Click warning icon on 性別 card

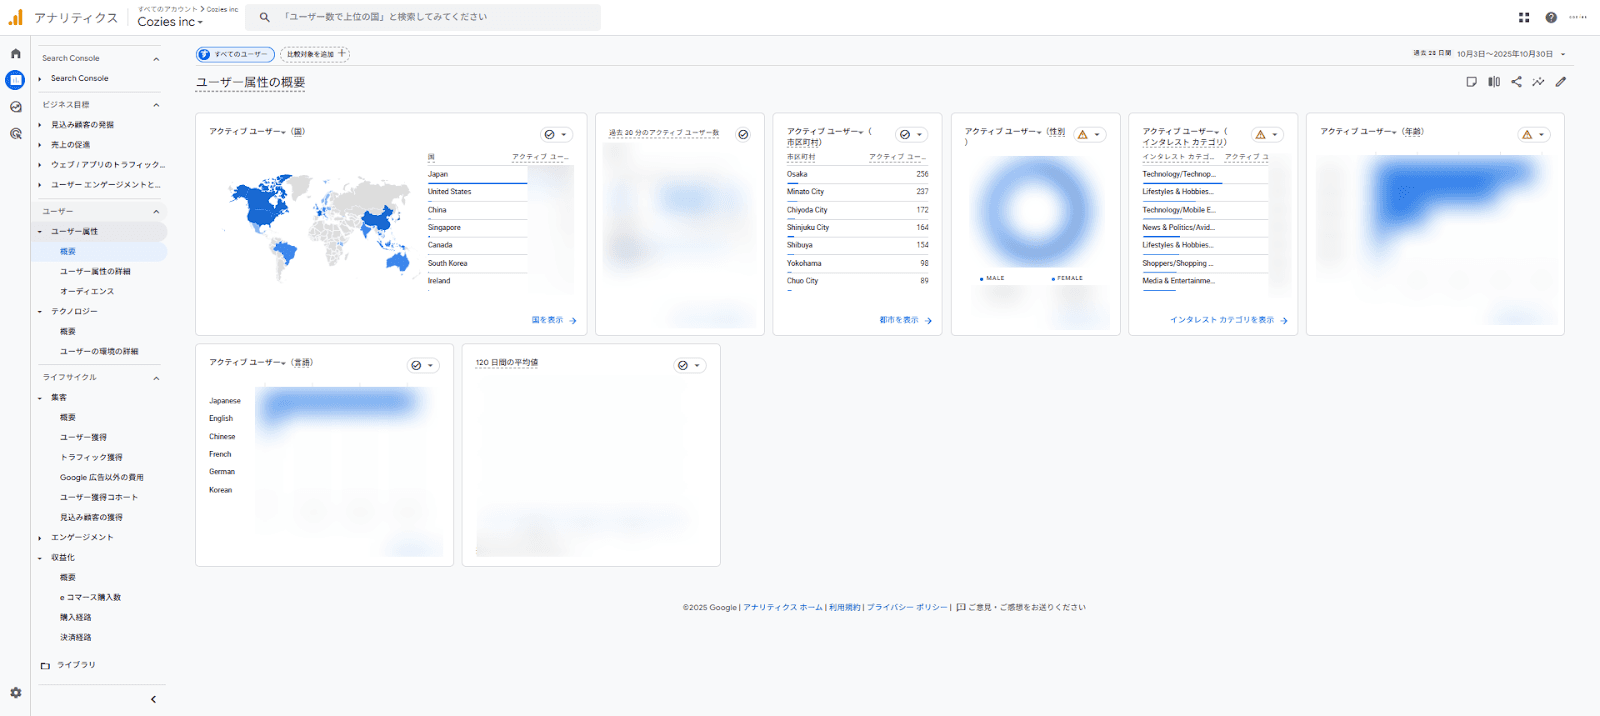click(1082, 134)
